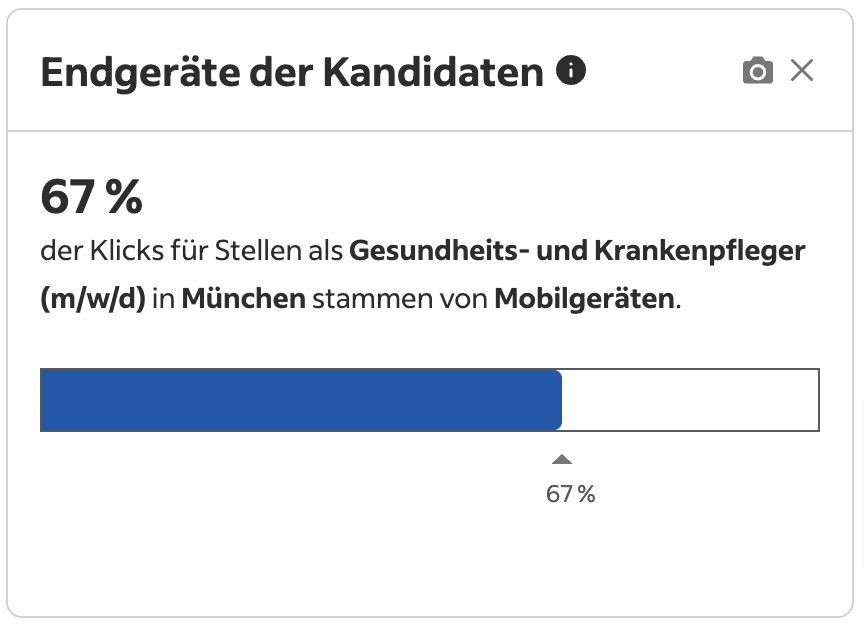Click the blue 67% progress bar

tap(300, 399)
